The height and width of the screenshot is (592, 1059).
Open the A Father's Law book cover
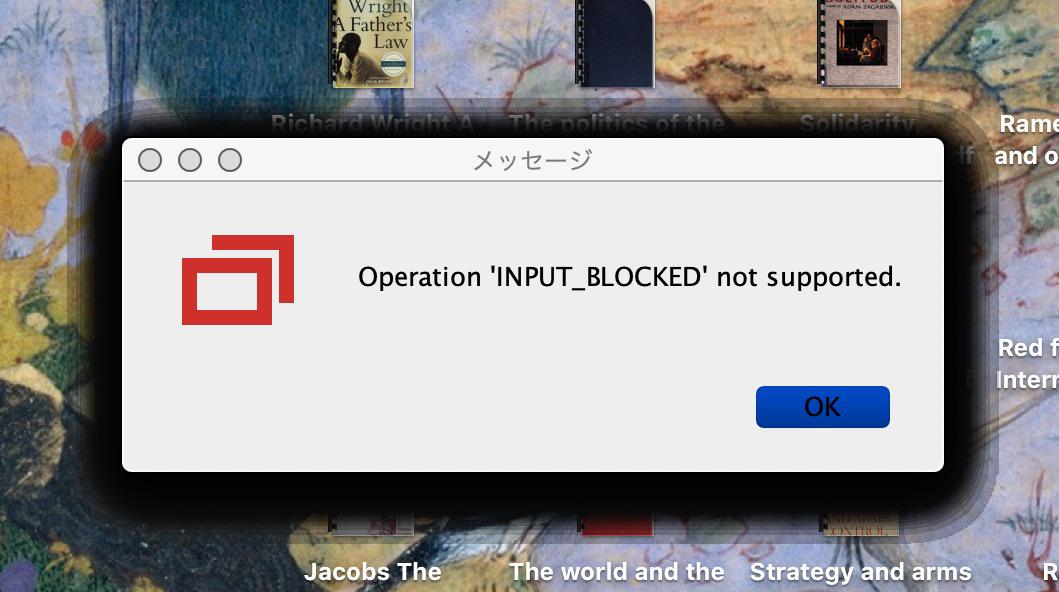coord(372,44)
